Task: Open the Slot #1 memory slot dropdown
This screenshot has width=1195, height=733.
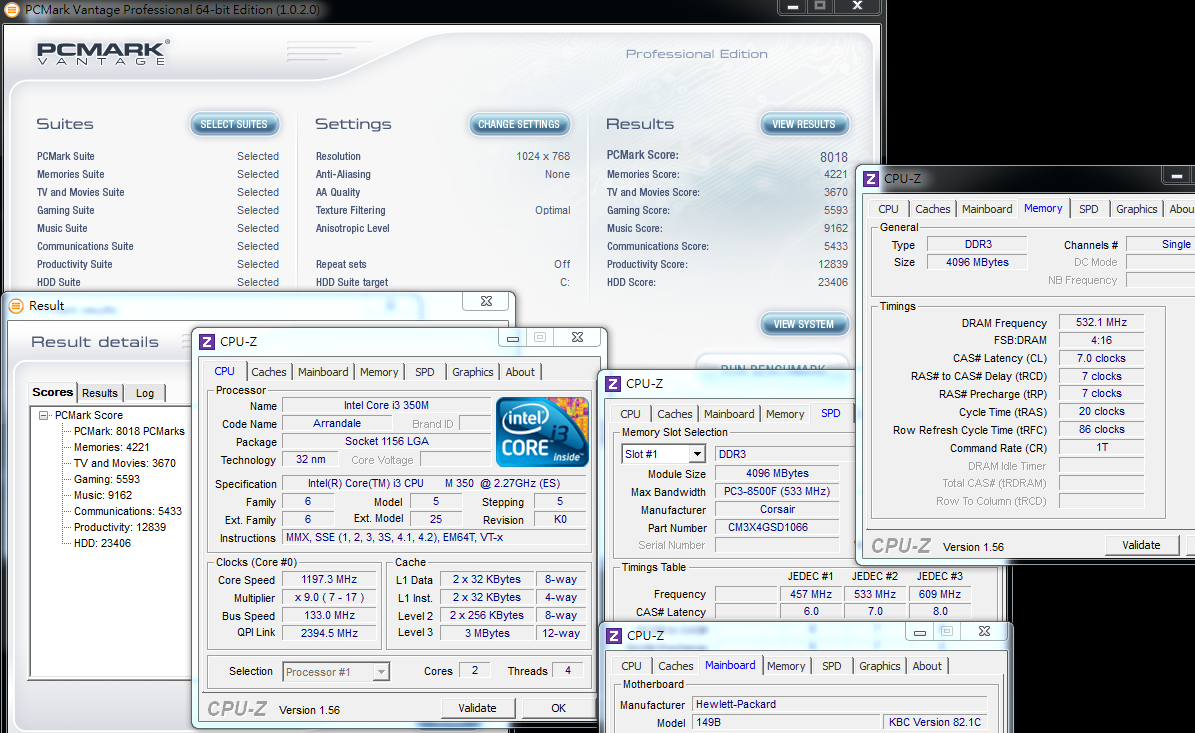Action: pyautogui.click(x=697, y=454)
